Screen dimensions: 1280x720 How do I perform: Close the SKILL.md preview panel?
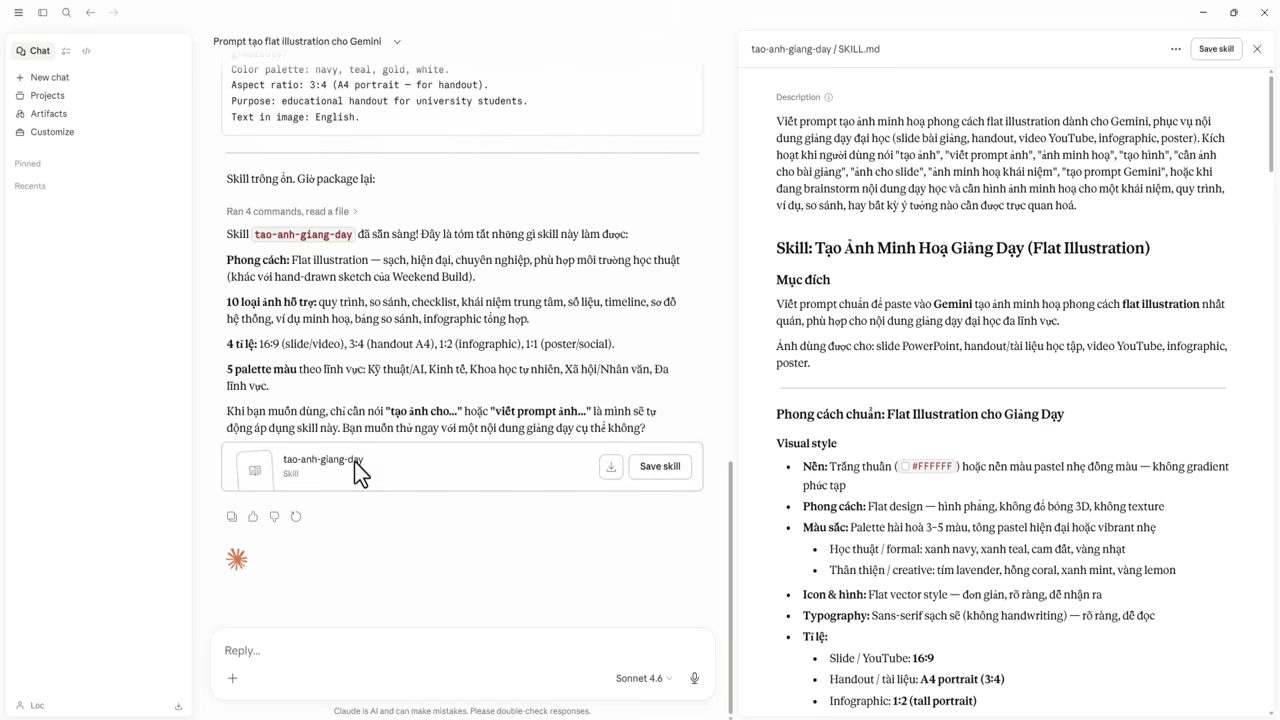pyautogui.click(x=1257, y=49)
